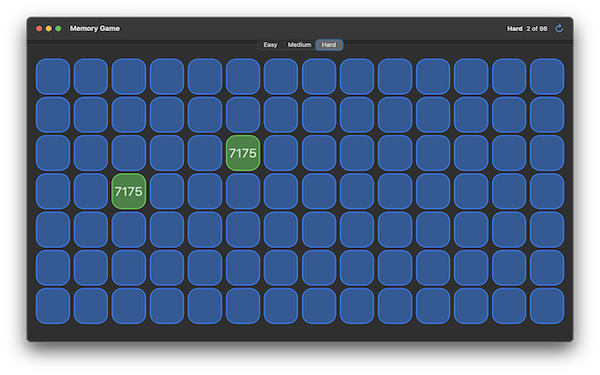The image size is (600, 375).
Task: Click the matched 7175 card in the third row
Action: click(243, 153)
